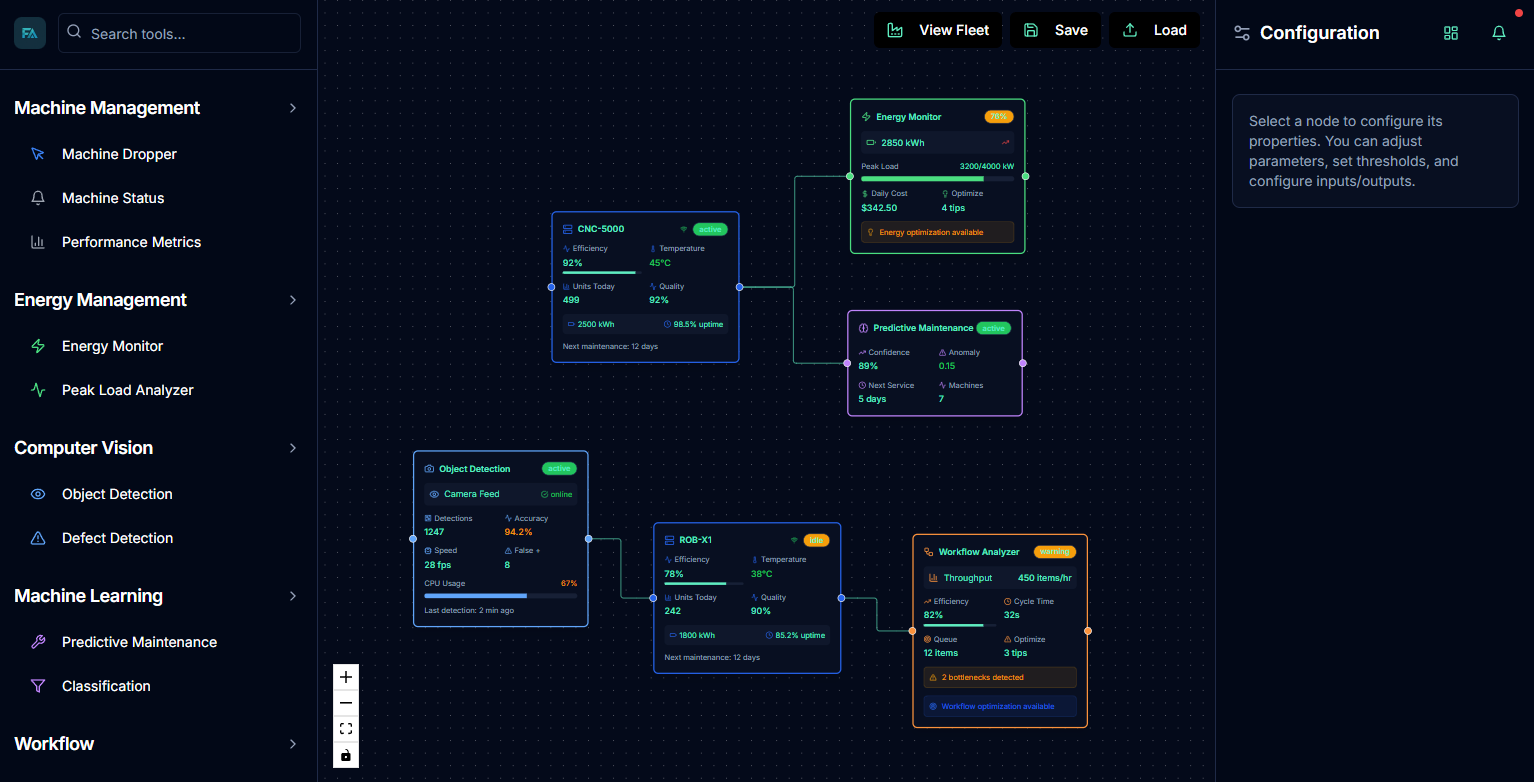Click the CNC-5000 active status badge
1534x782 pixels.
(x=710, y=229)
